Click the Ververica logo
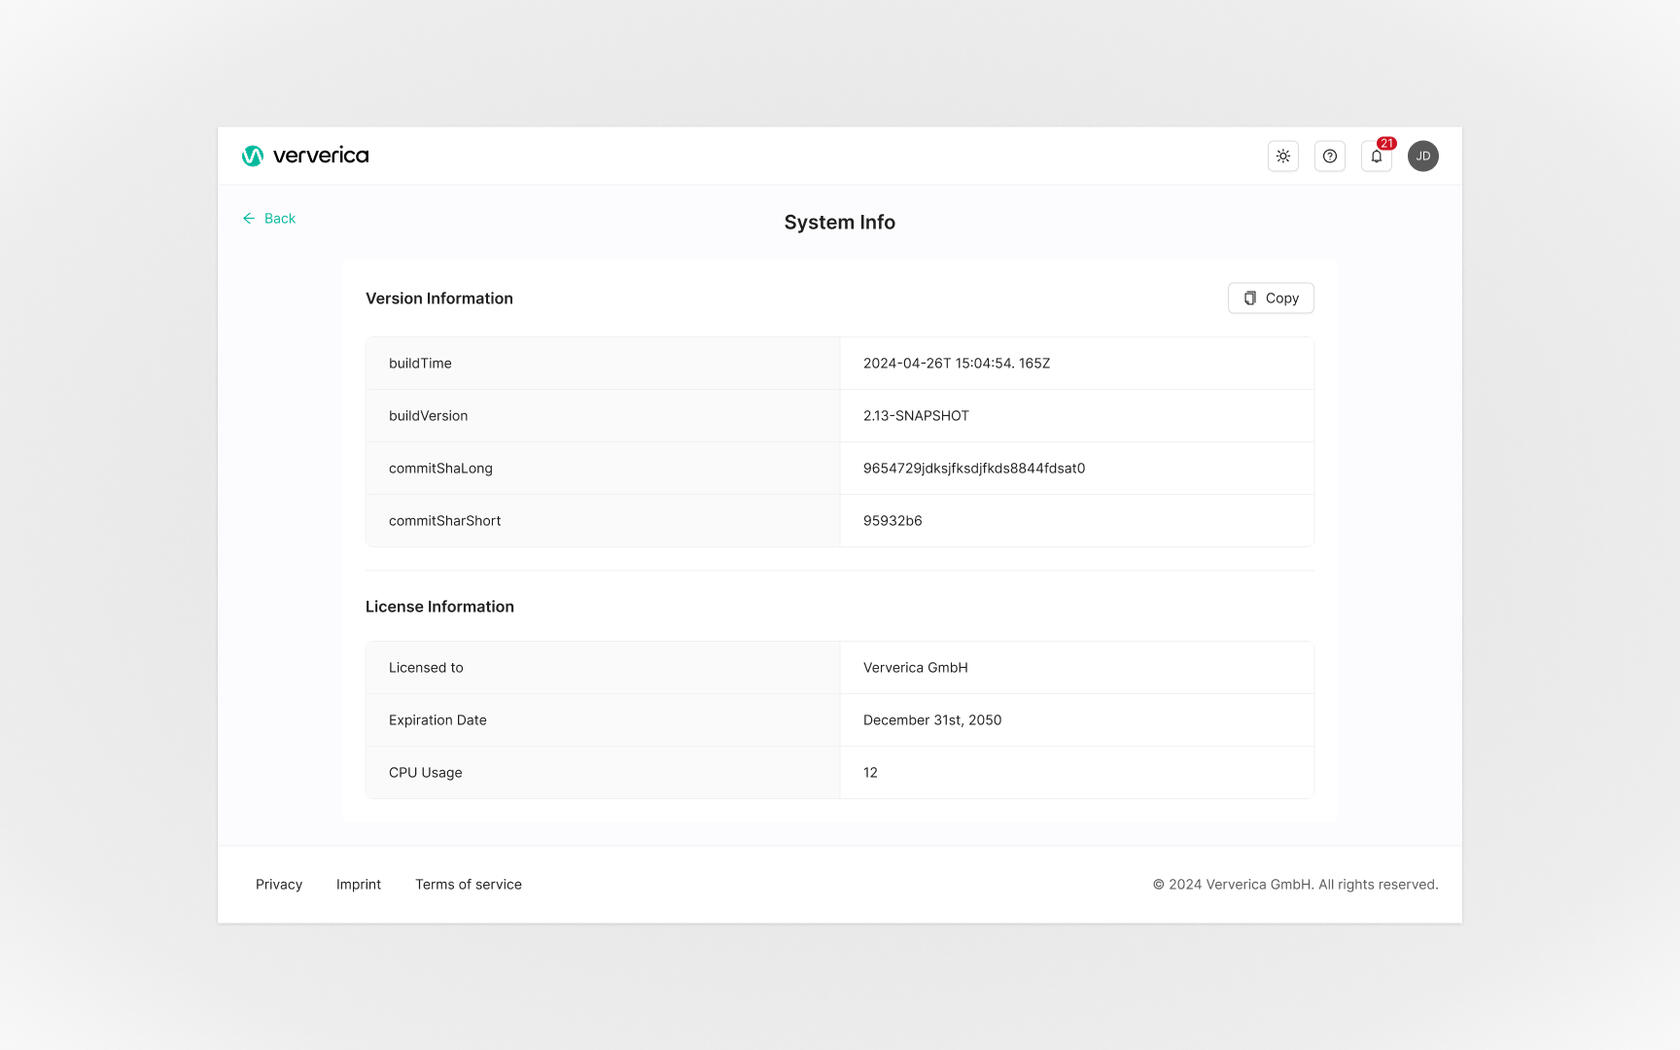The image size is (1680, 1050). point(304,155)
